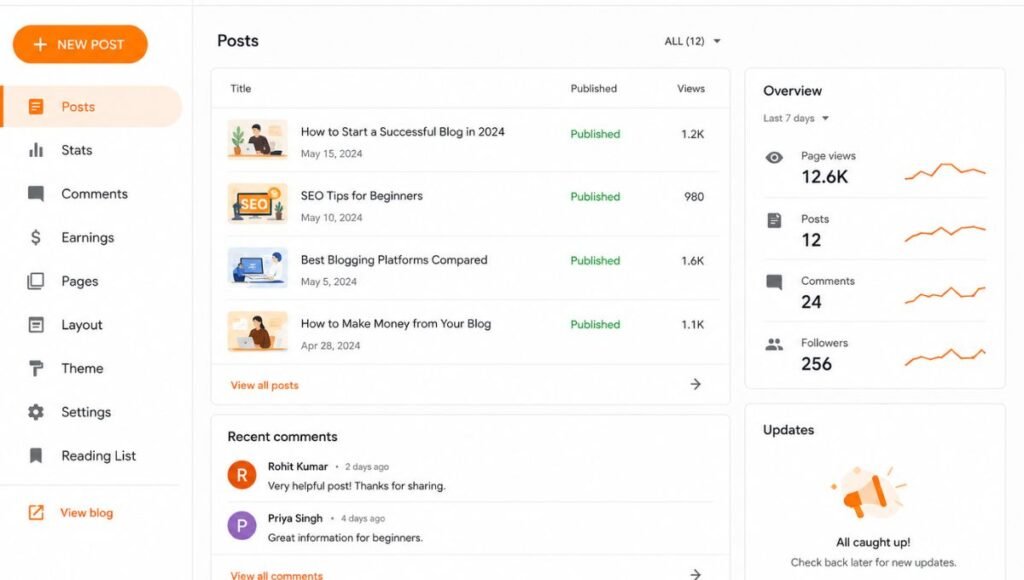
Task: Follow the View all posts link
Action: [264, 385]
